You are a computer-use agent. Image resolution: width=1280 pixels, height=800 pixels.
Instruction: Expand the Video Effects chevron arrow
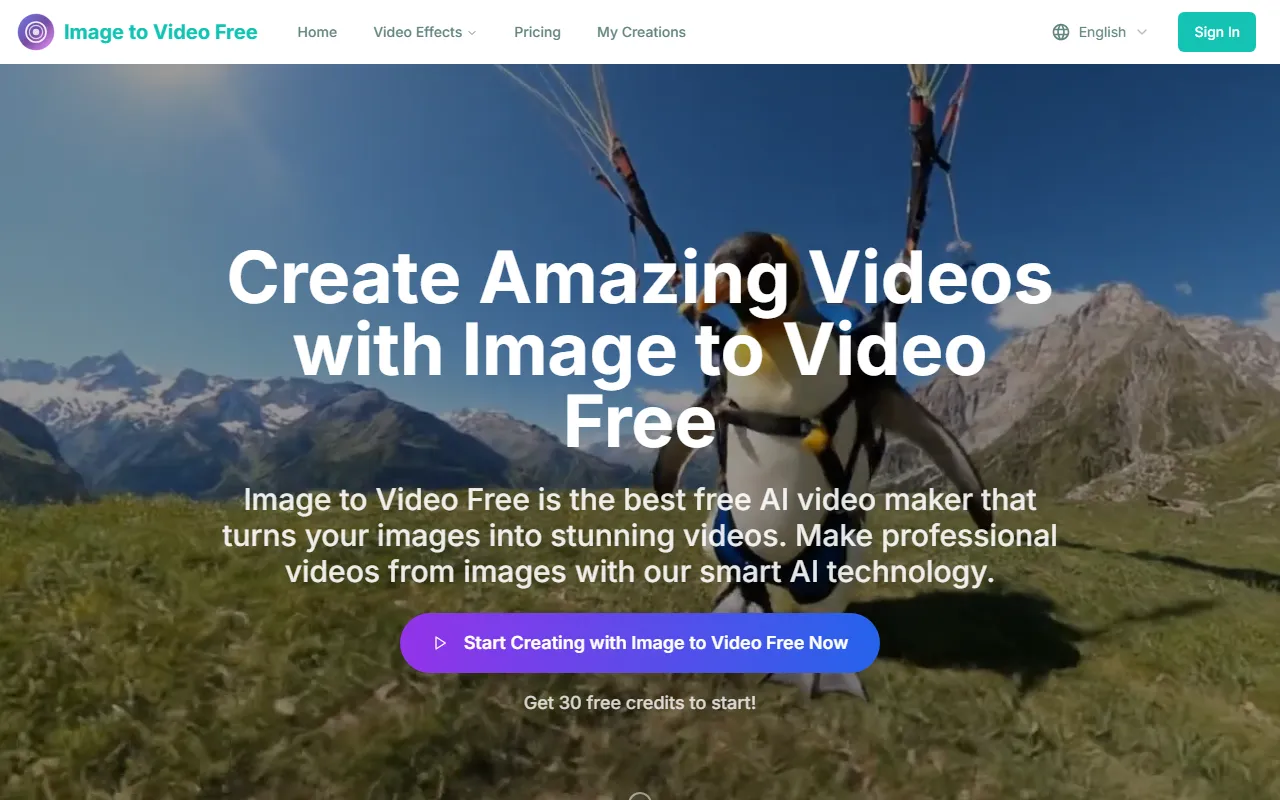pos(472,33)
